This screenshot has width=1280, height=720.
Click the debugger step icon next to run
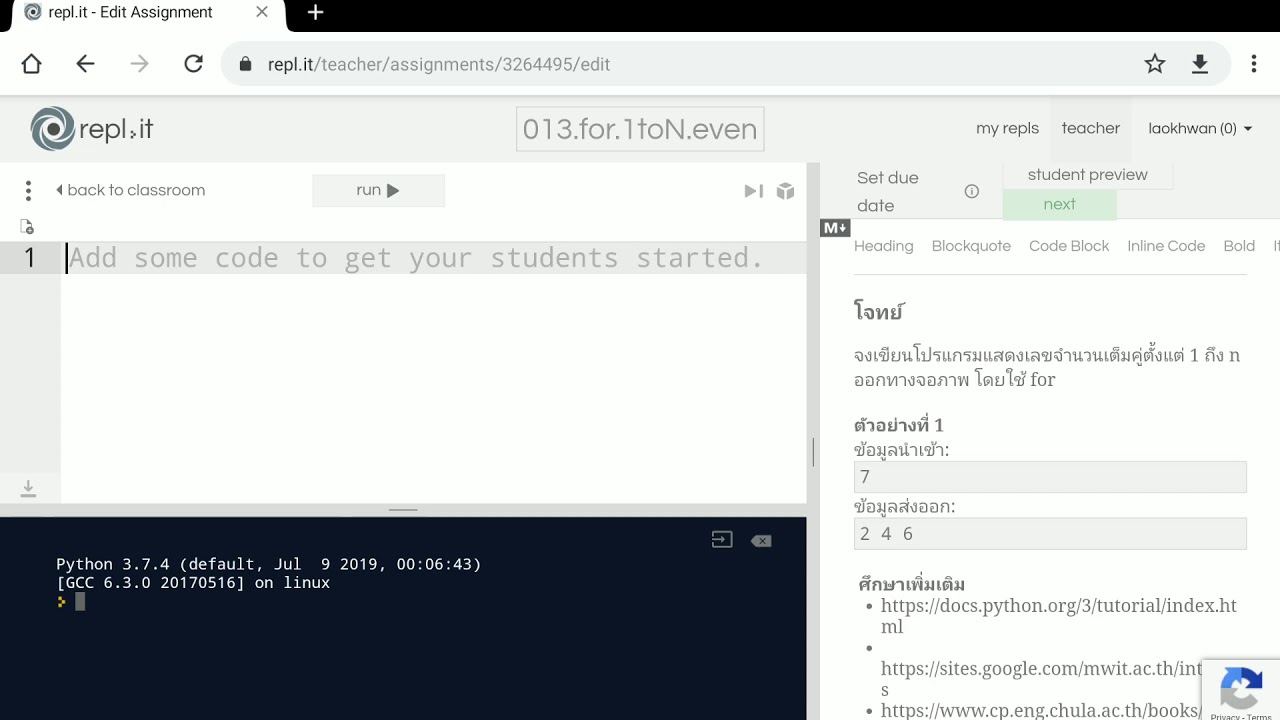pyautogui.click(x=754, y=191)
